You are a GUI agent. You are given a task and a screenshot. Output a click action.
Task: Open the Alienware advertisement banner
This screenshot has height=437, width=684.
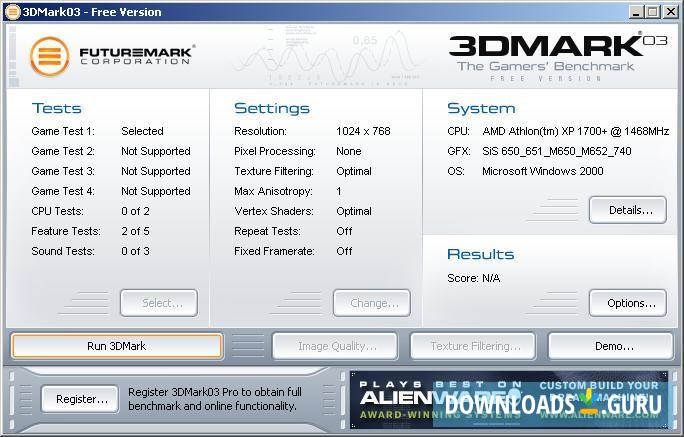(x=509, y=400)
